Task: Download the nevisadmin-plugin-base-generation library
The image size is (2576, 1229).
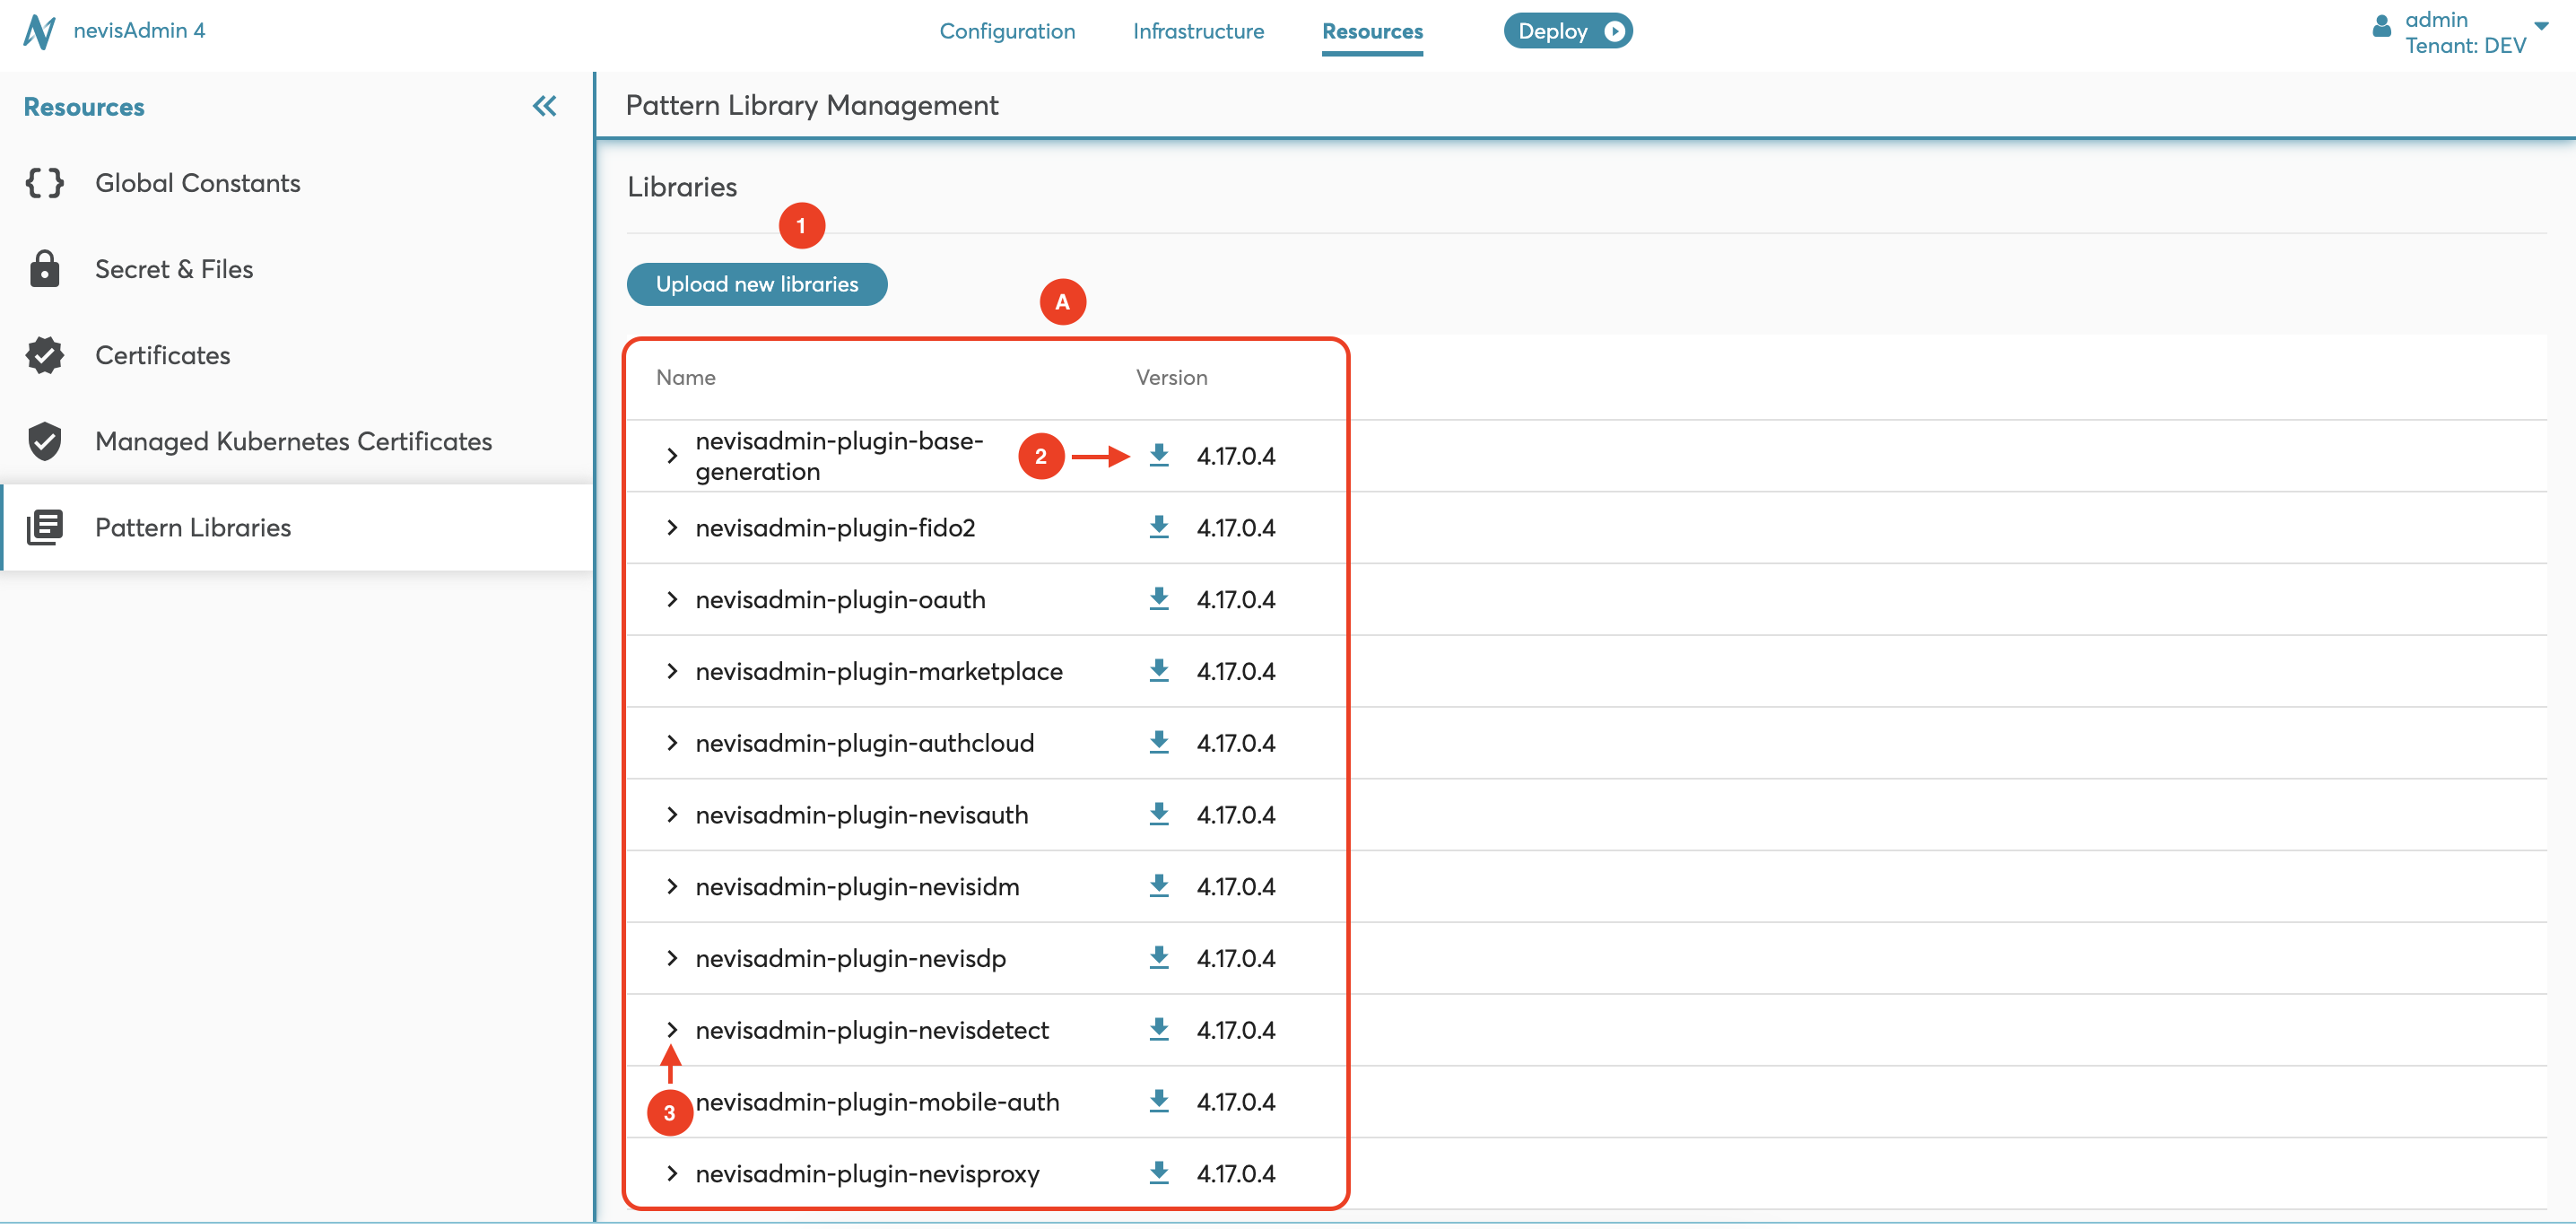Action: pyautogui.click(x=1159, y=456)
